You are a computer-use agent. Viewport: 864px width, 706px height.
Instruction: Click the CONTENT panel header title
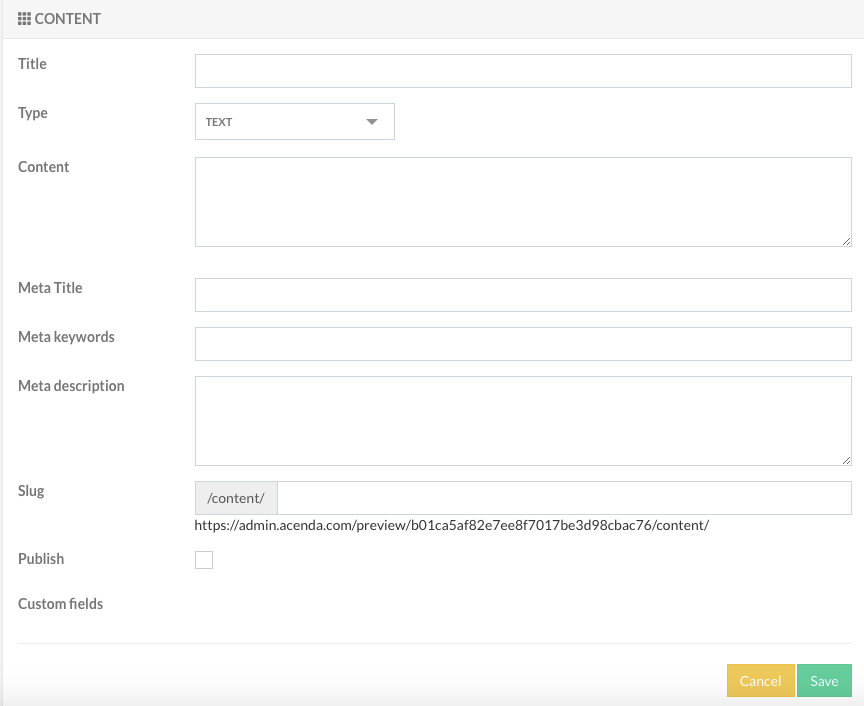coord(67,19)
